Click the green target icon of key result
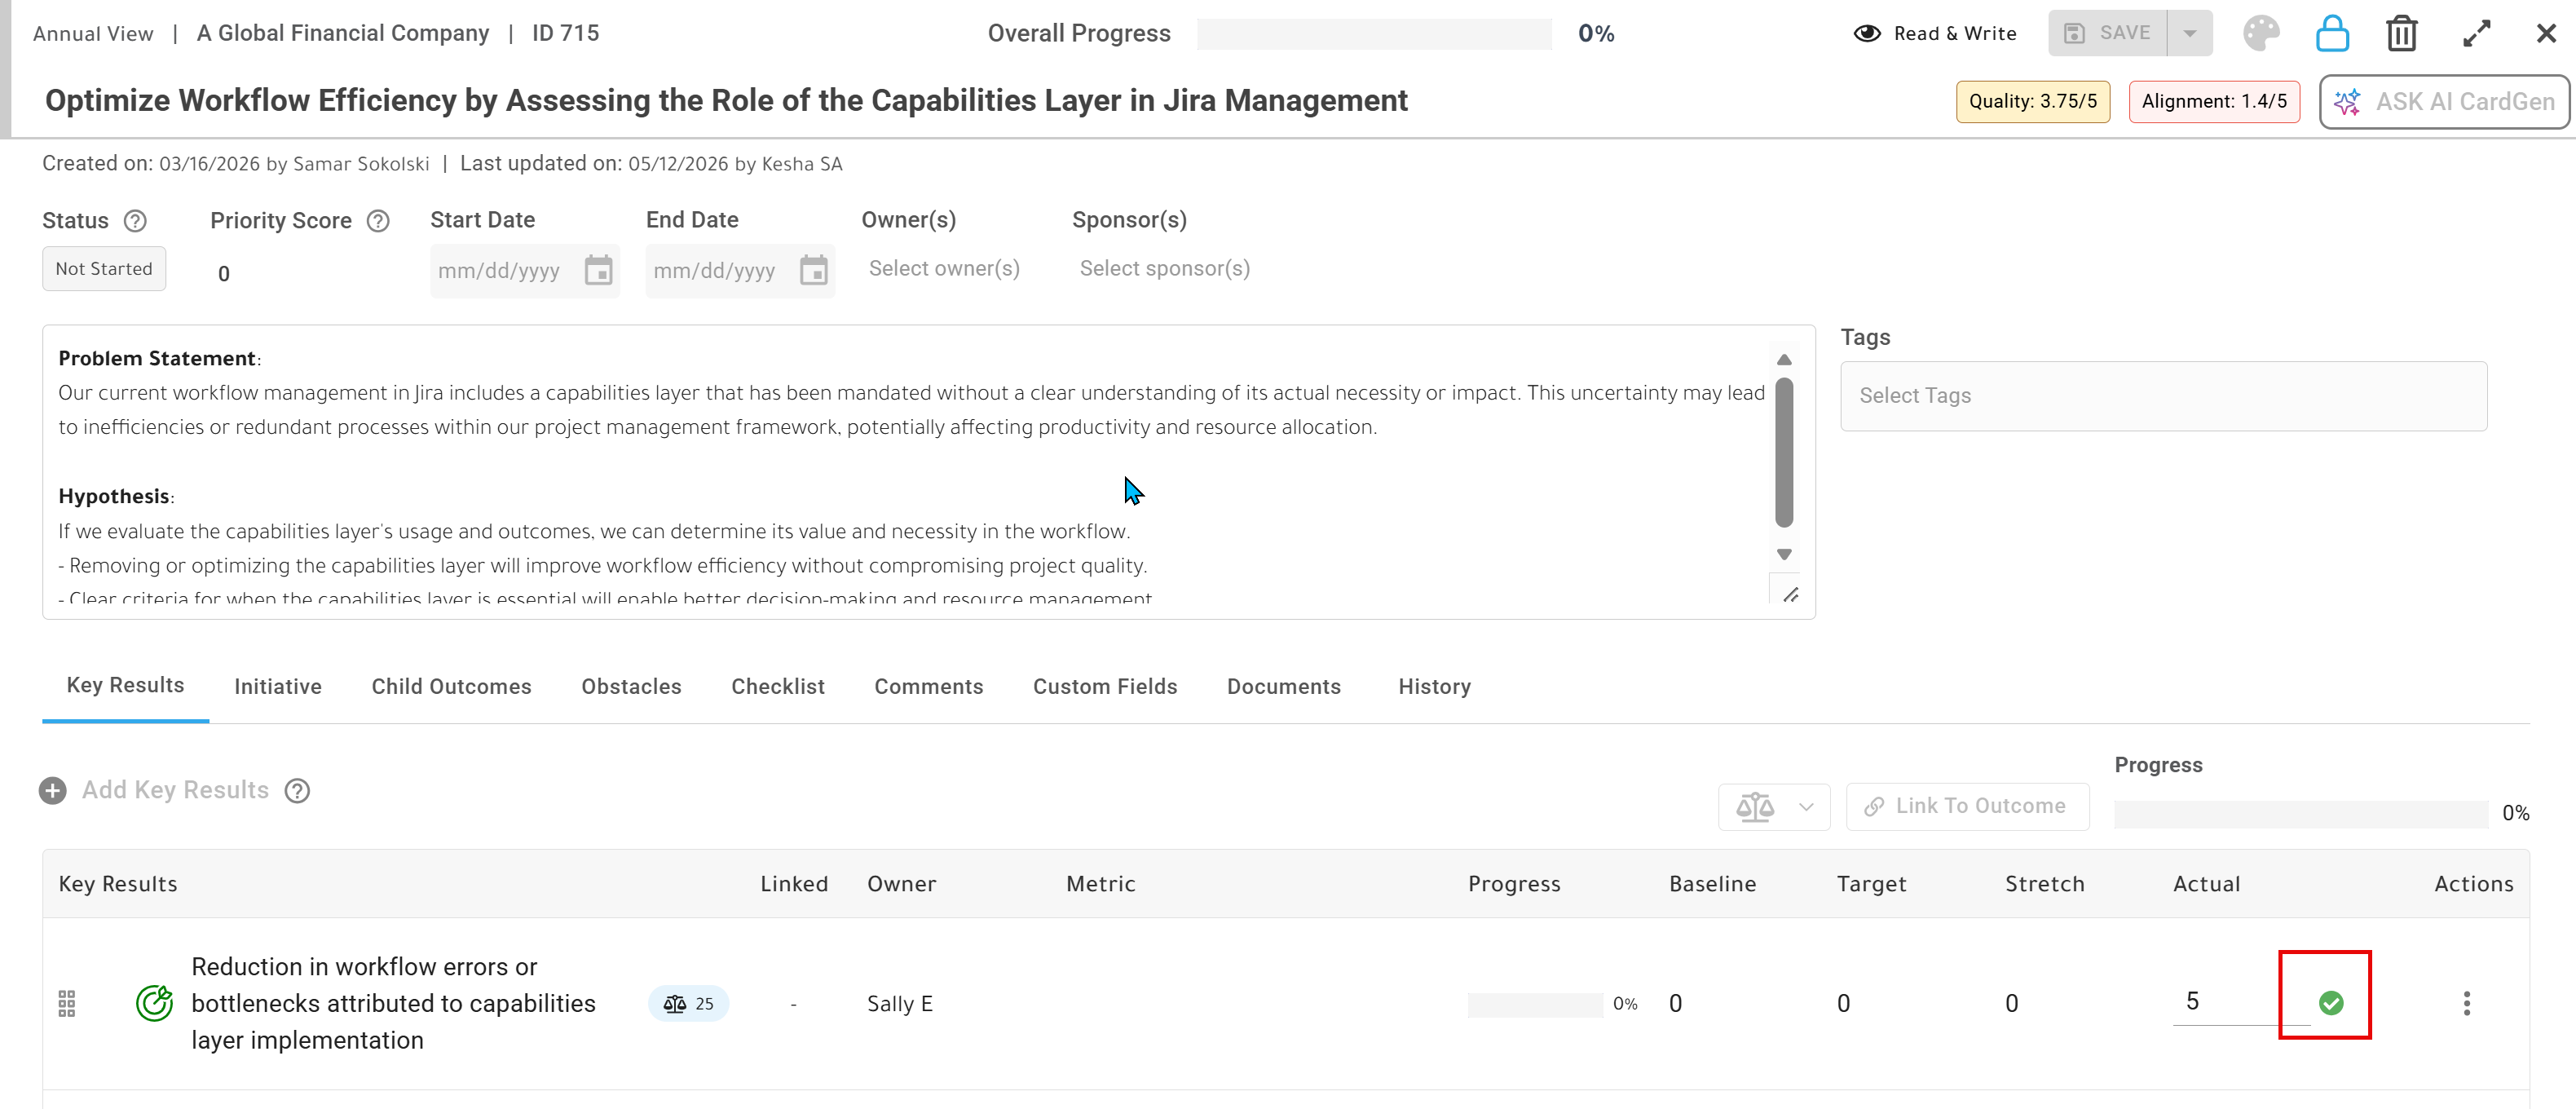The height and width of the screenshot is (1109, 2576). [154, 1003]
